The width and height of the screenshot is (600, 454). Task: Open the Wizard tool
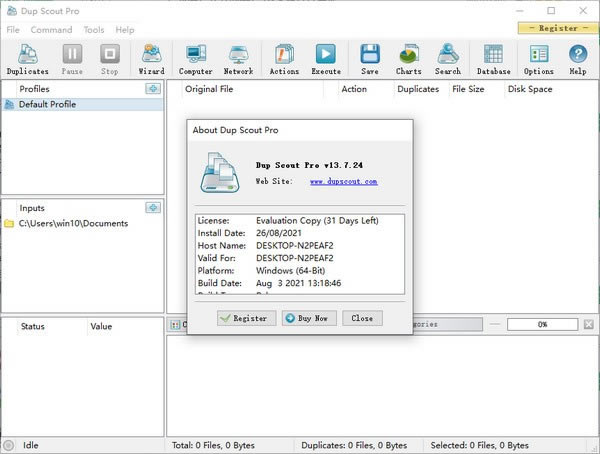tap(152, 59)
